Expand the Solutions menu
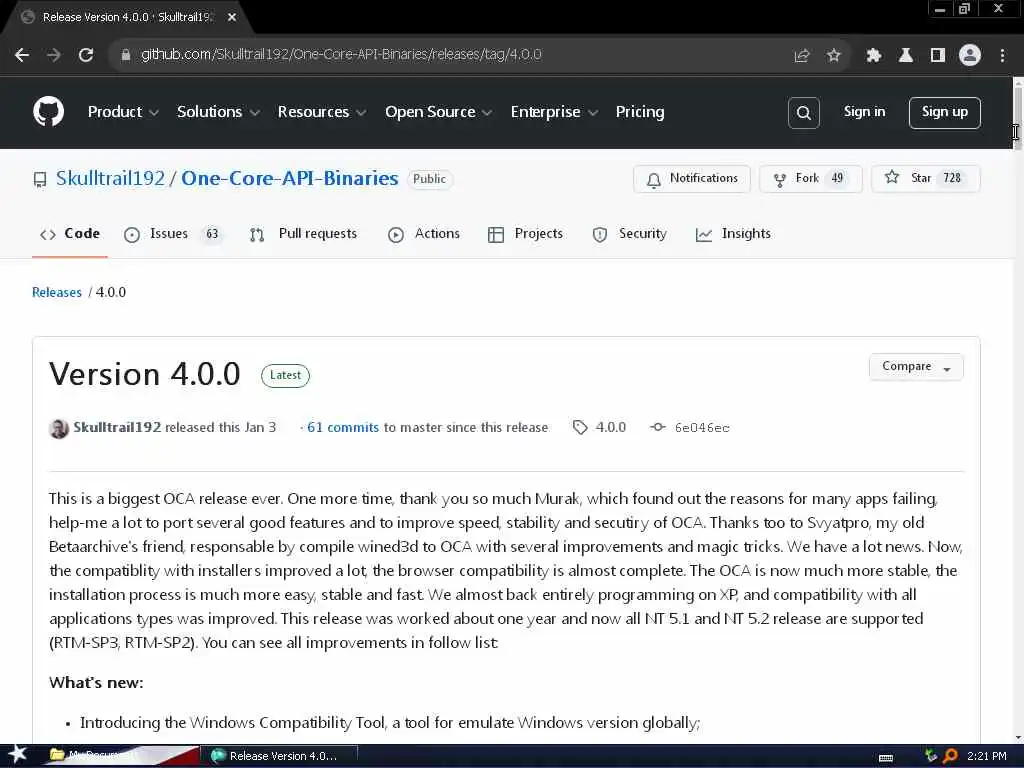The image size is (1024, 768). [218, 112]
